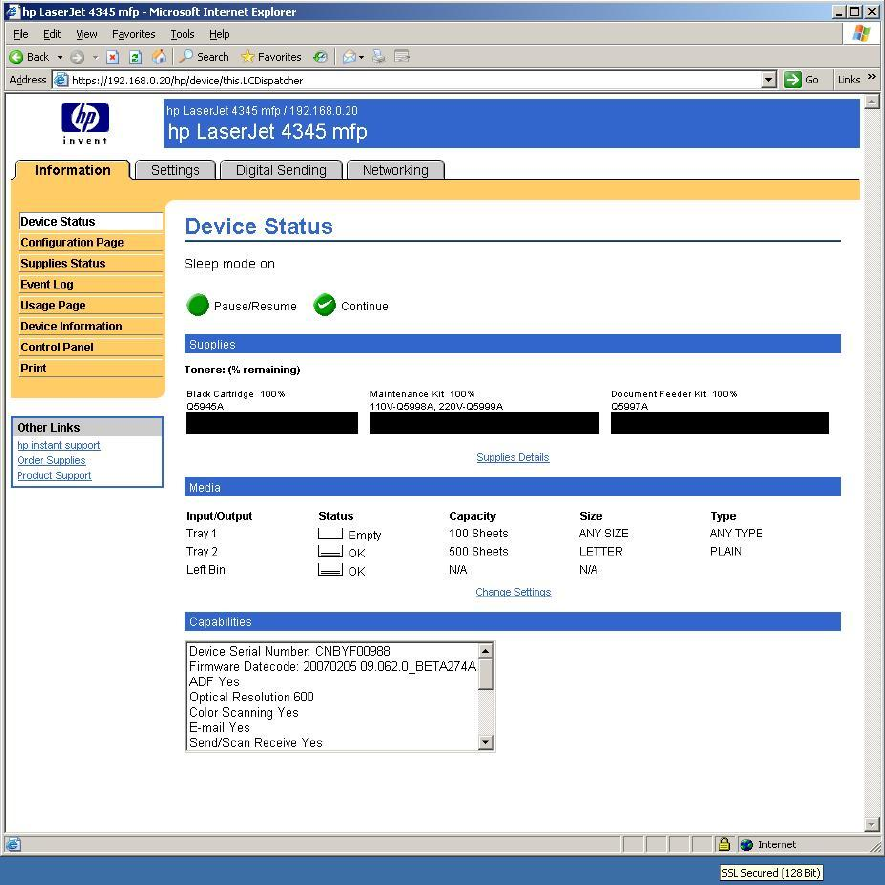The image size is (885, 885).
Task: Click the address URL field
Action: (415, 80)
